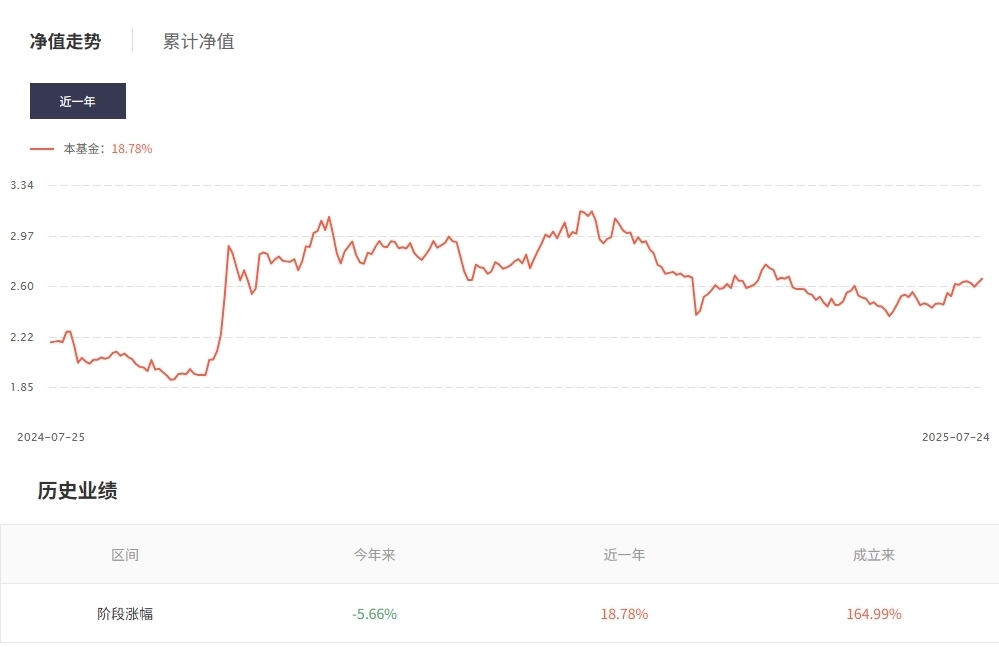Image resolution: width=999 pixels, height=647 pixels.
Task: Click the 164.99% since-inception value
Action: [874, 614]
